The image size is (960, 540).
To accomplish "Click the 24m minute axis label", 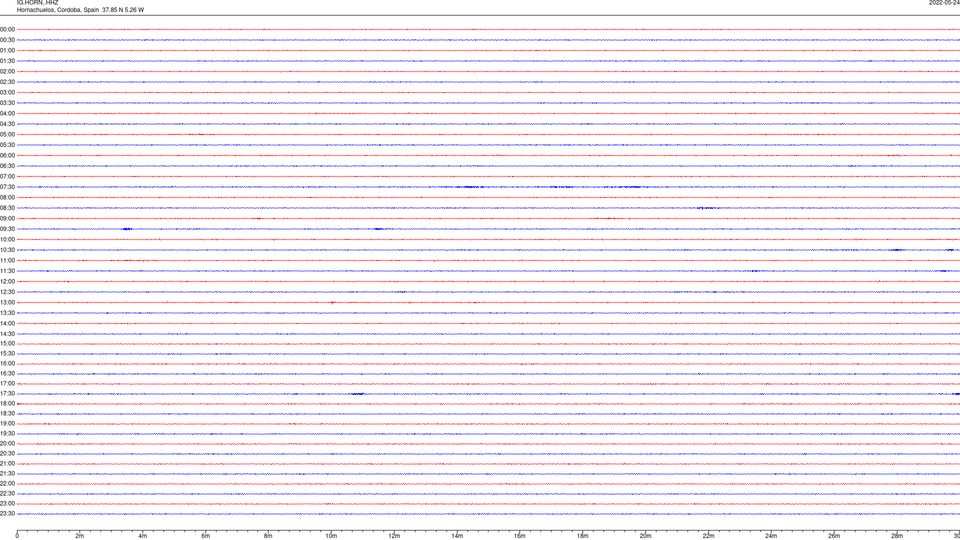I will click(x=771, y=536).
